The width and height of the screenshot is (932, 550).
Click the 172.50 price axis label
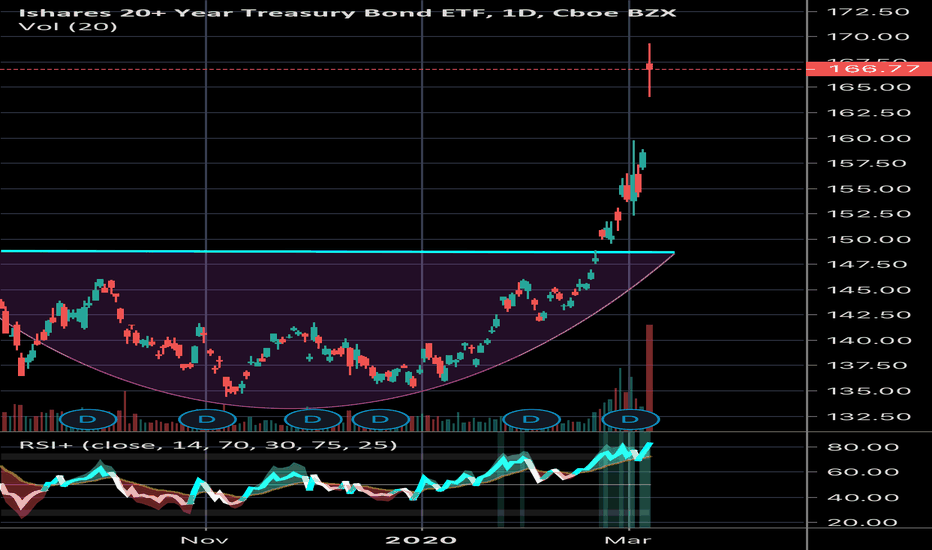[x=868, y=12]
